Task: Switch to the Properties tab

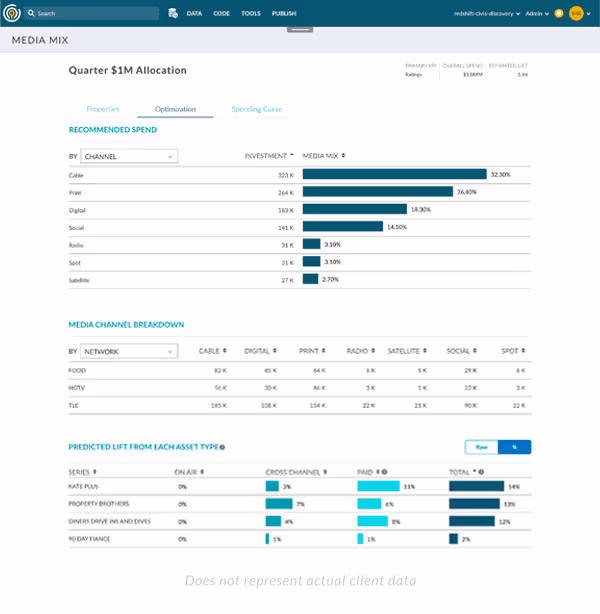Action: coord(103,109)
